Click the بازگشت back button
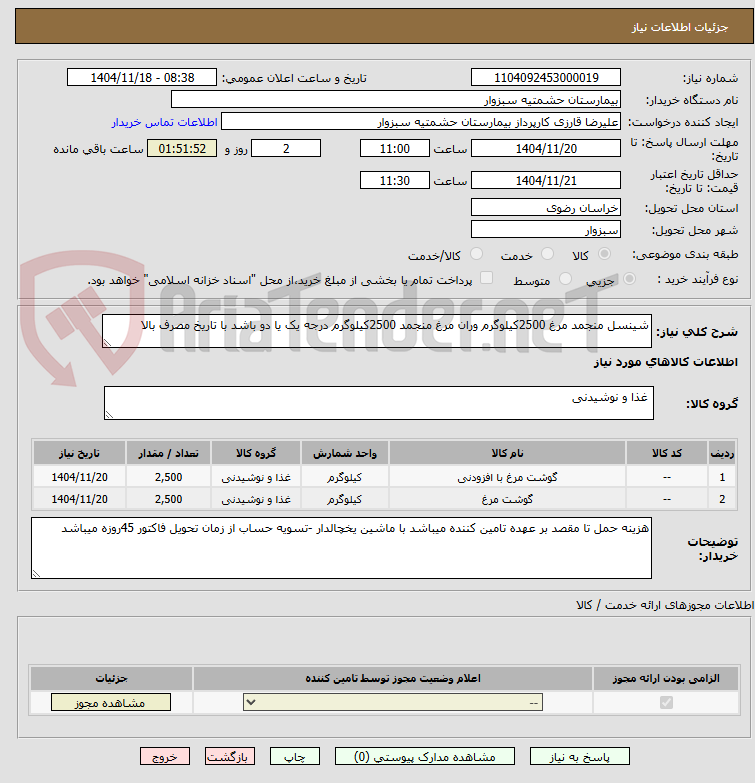This screenshot has width=755, height=783. click(x=230, y=757)
